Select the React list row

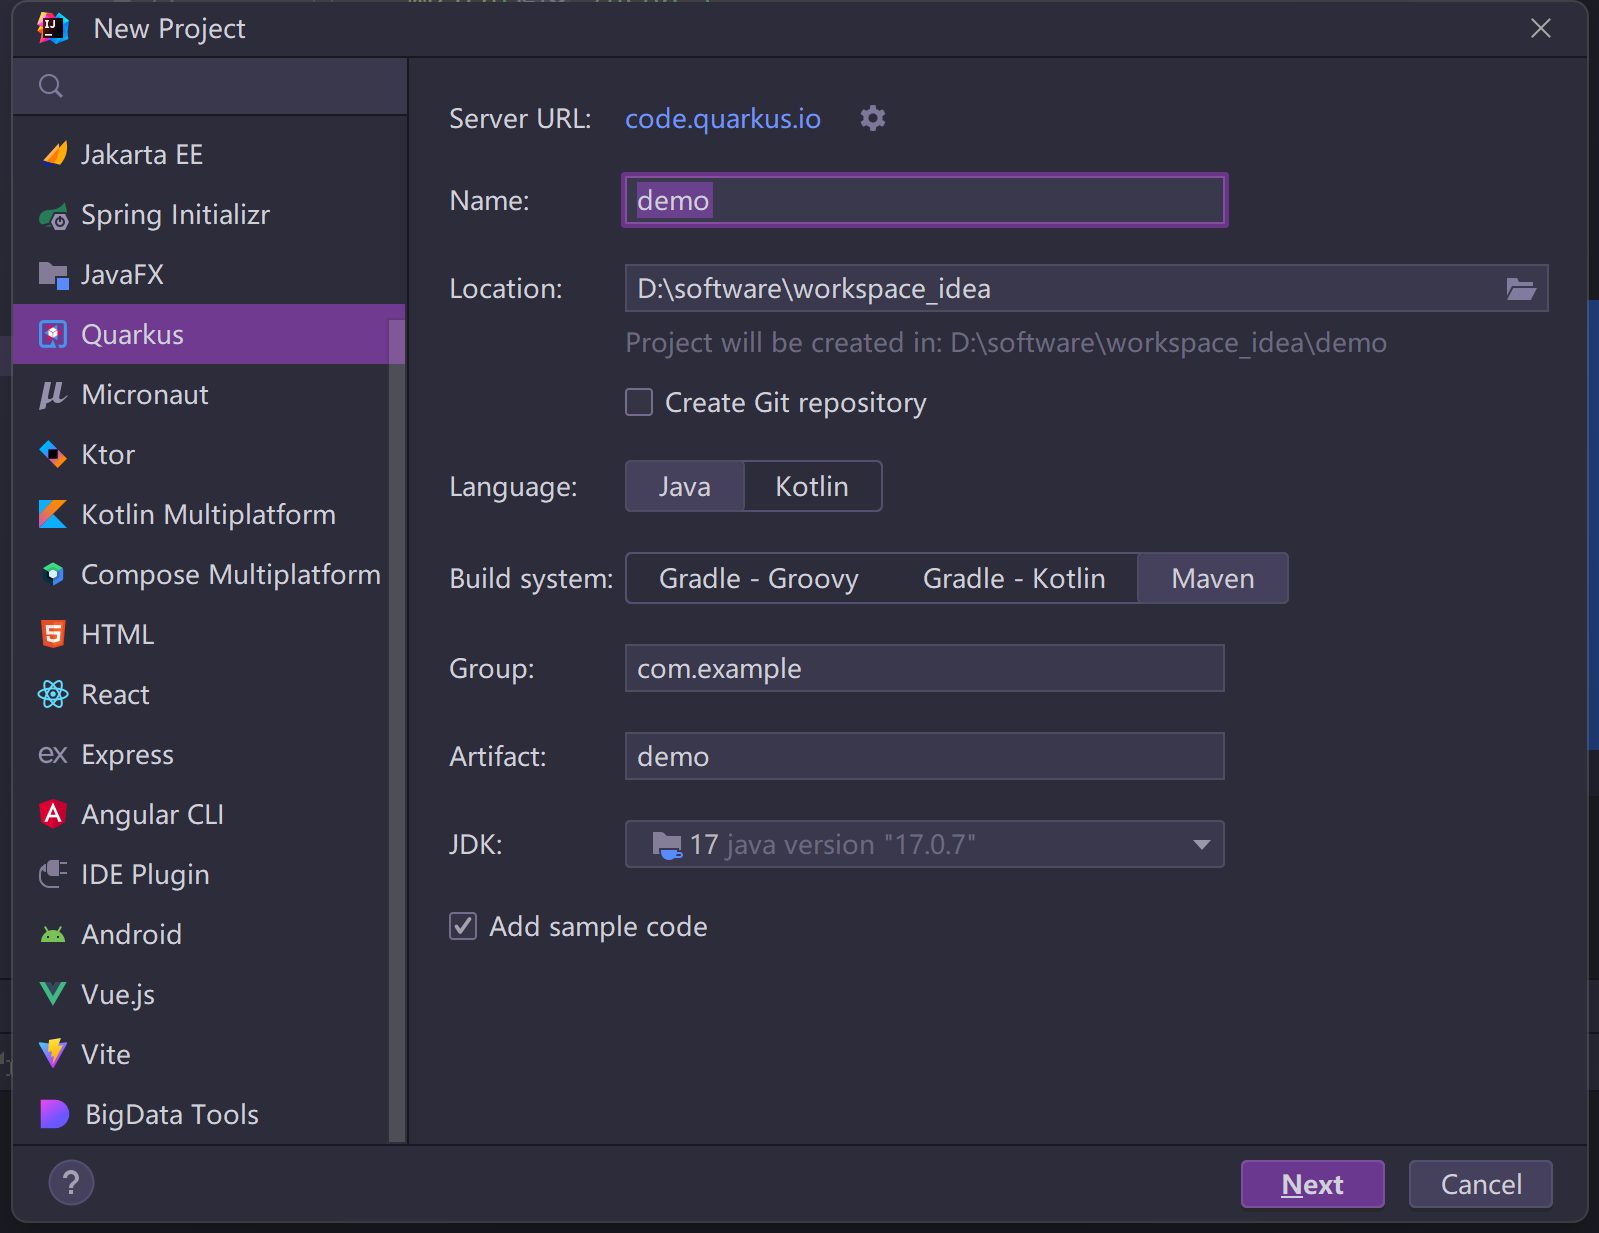click(x=200, y=694)
